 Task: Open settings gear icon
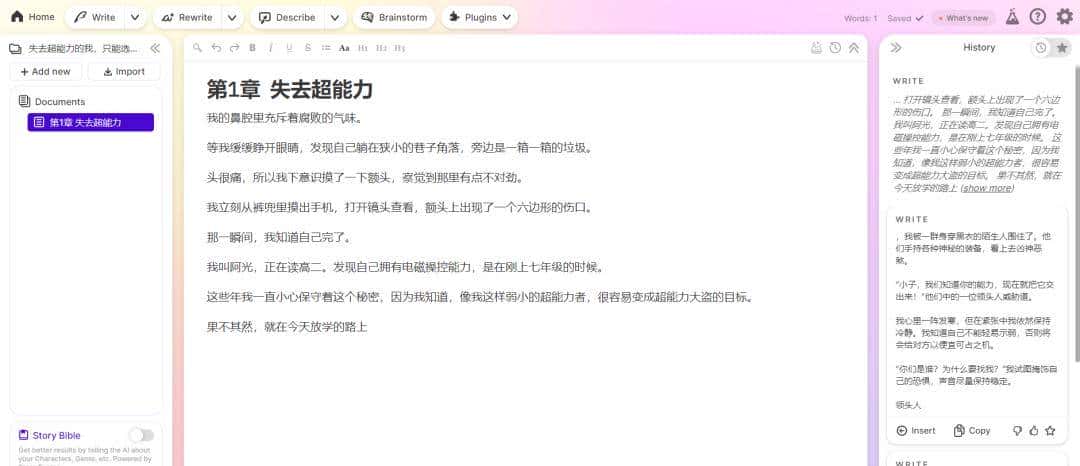(1064, 17)
